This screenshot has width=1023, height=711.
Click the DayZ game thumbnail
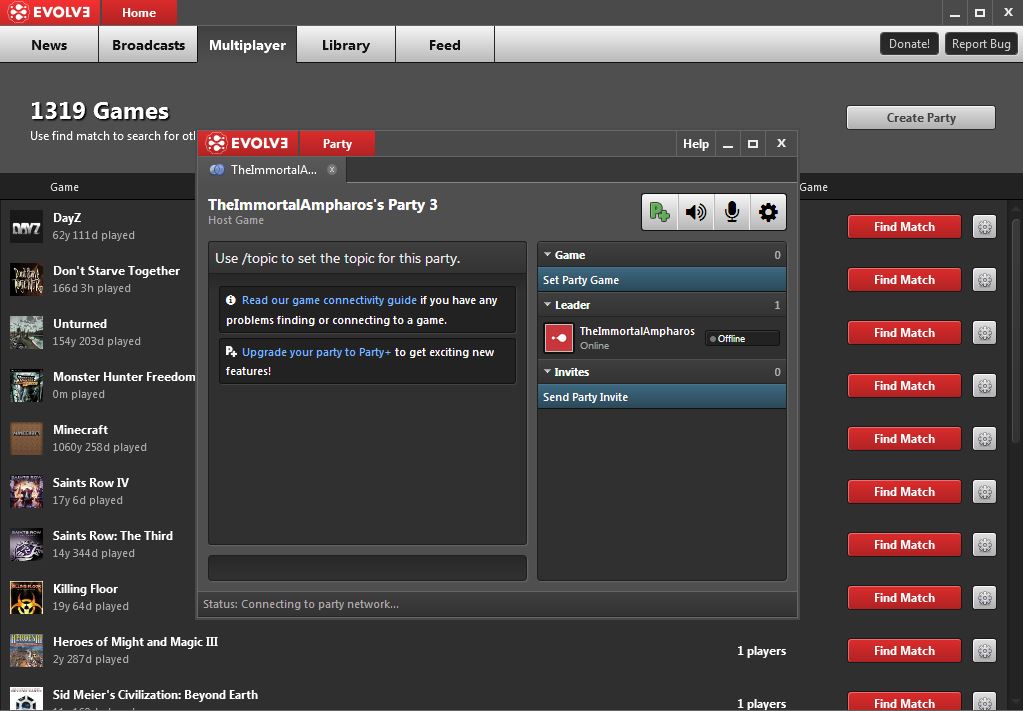coord(26,227)
